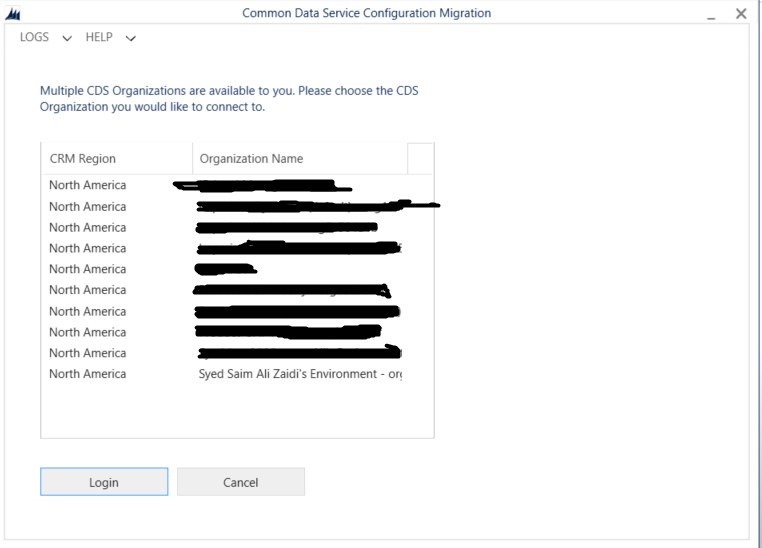Close the Configuration Migration window
Viewport: 762px width, 548px height.
741,14
